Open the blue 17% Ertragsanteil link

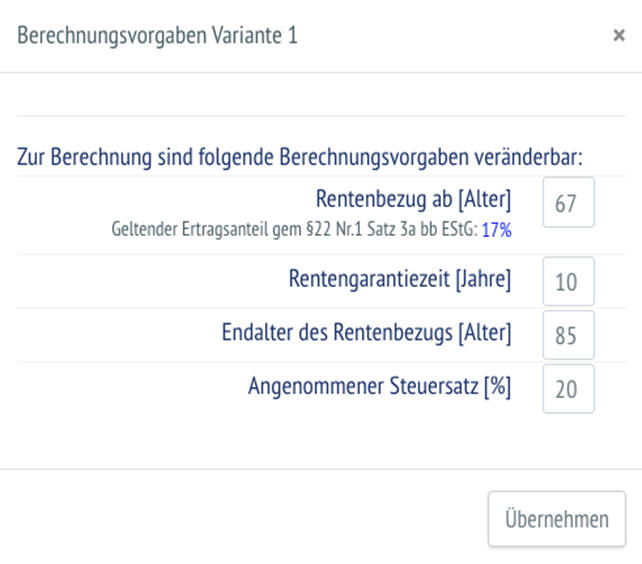click(x=497, y=230)
